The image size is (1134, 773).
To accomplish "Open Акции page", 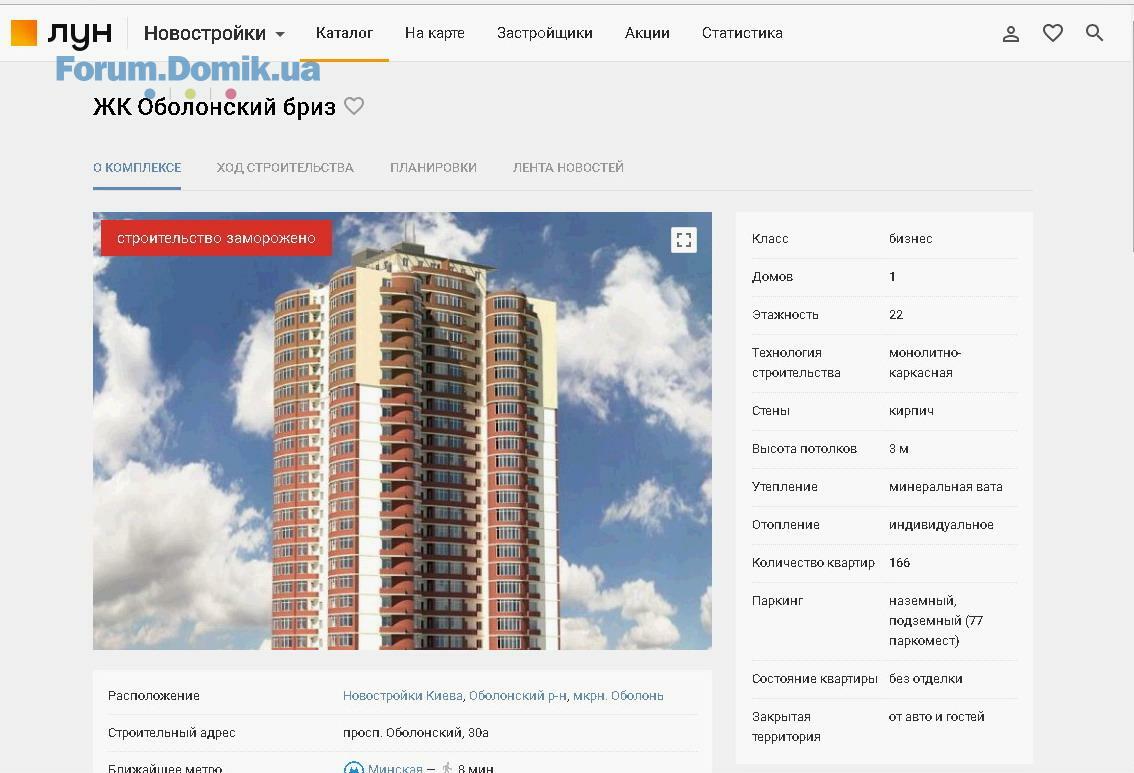I will click(647, 33).
